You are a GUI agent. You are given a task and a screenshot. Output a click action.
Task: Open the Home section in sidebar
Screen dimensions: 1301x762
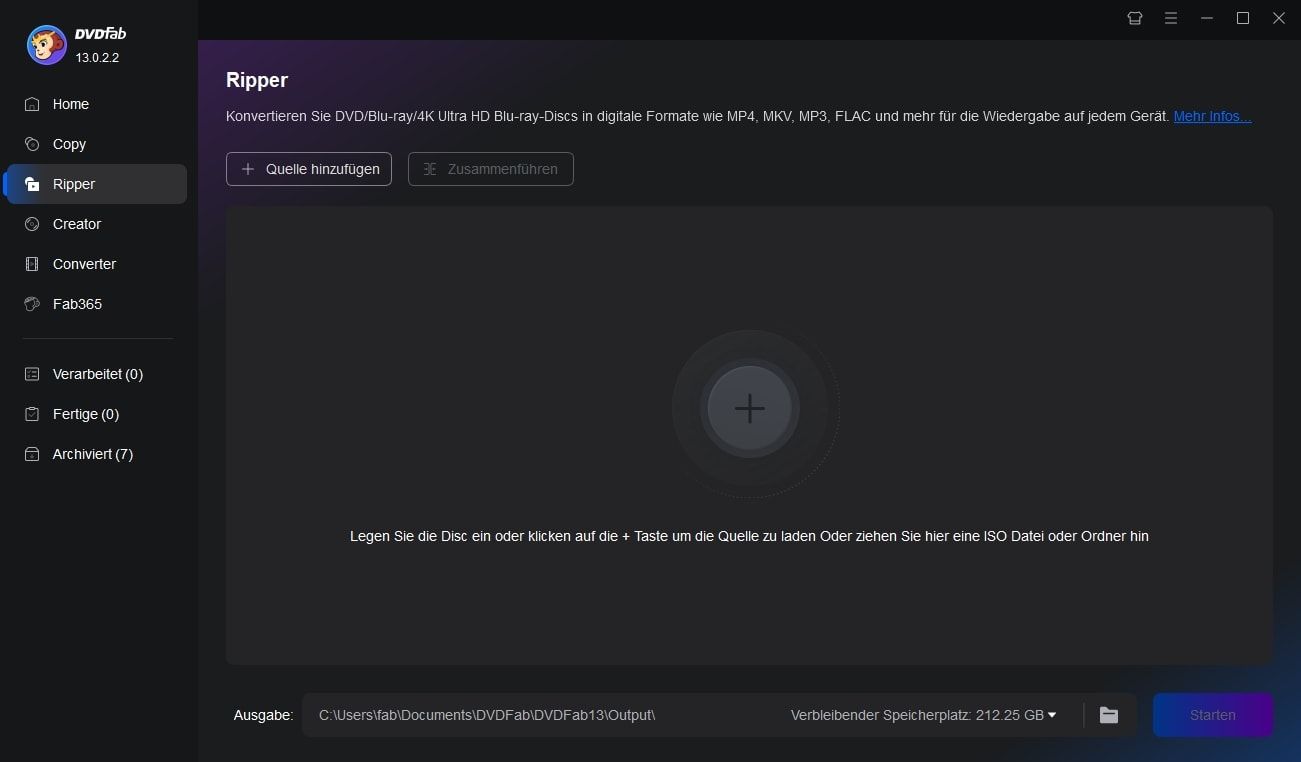click(x=96, y=104)
